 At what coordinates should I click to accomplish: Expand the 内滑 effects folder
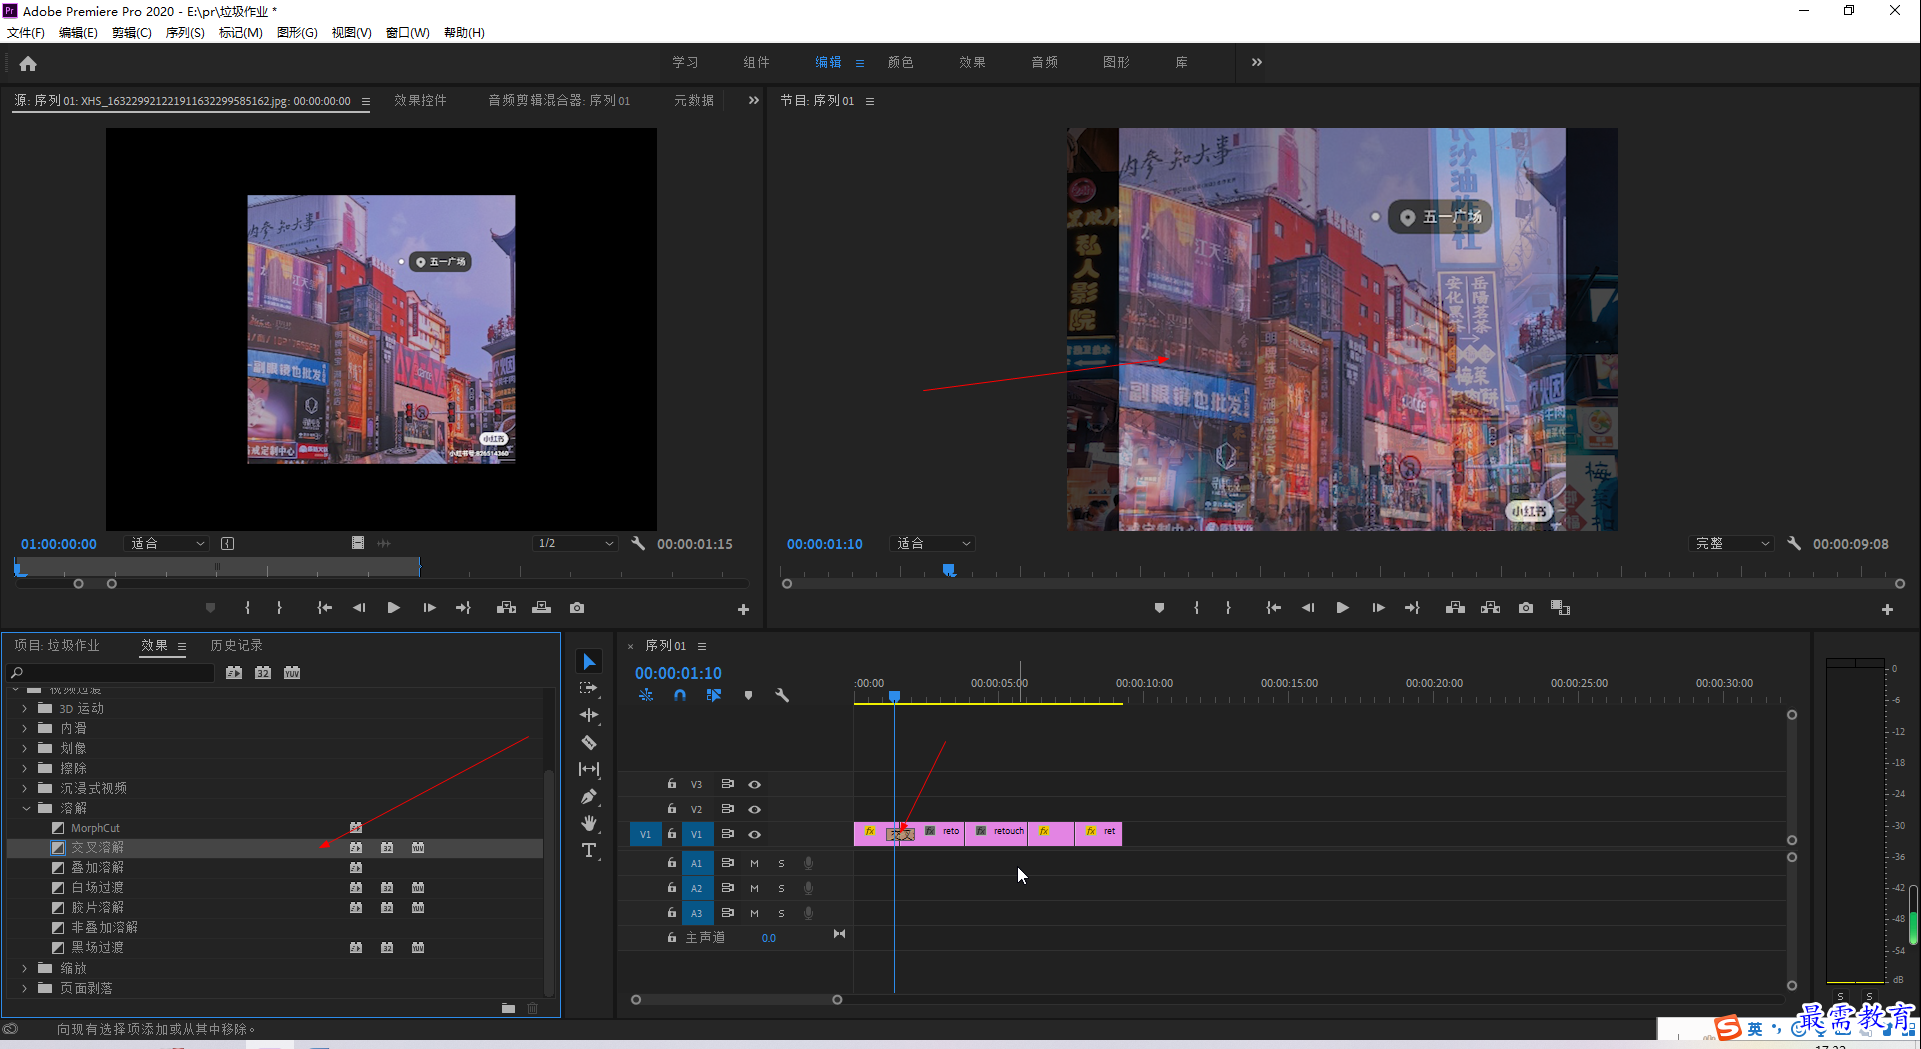25,728
